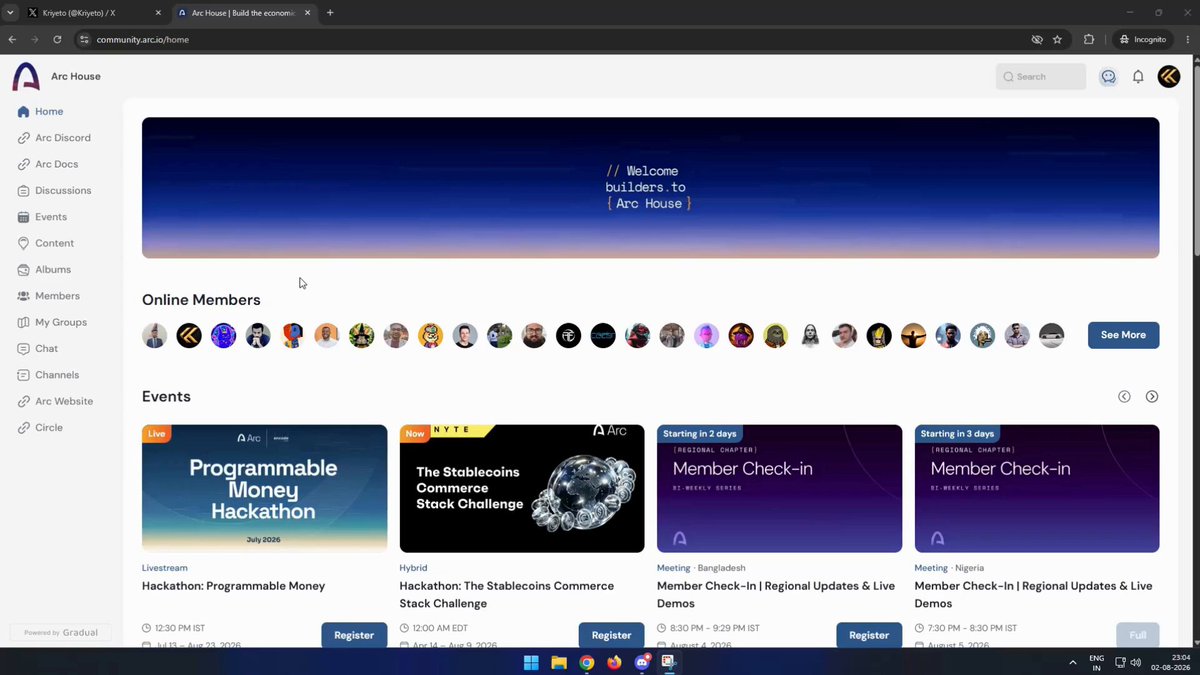Reload the page in the browser

[x=57, y=40]
